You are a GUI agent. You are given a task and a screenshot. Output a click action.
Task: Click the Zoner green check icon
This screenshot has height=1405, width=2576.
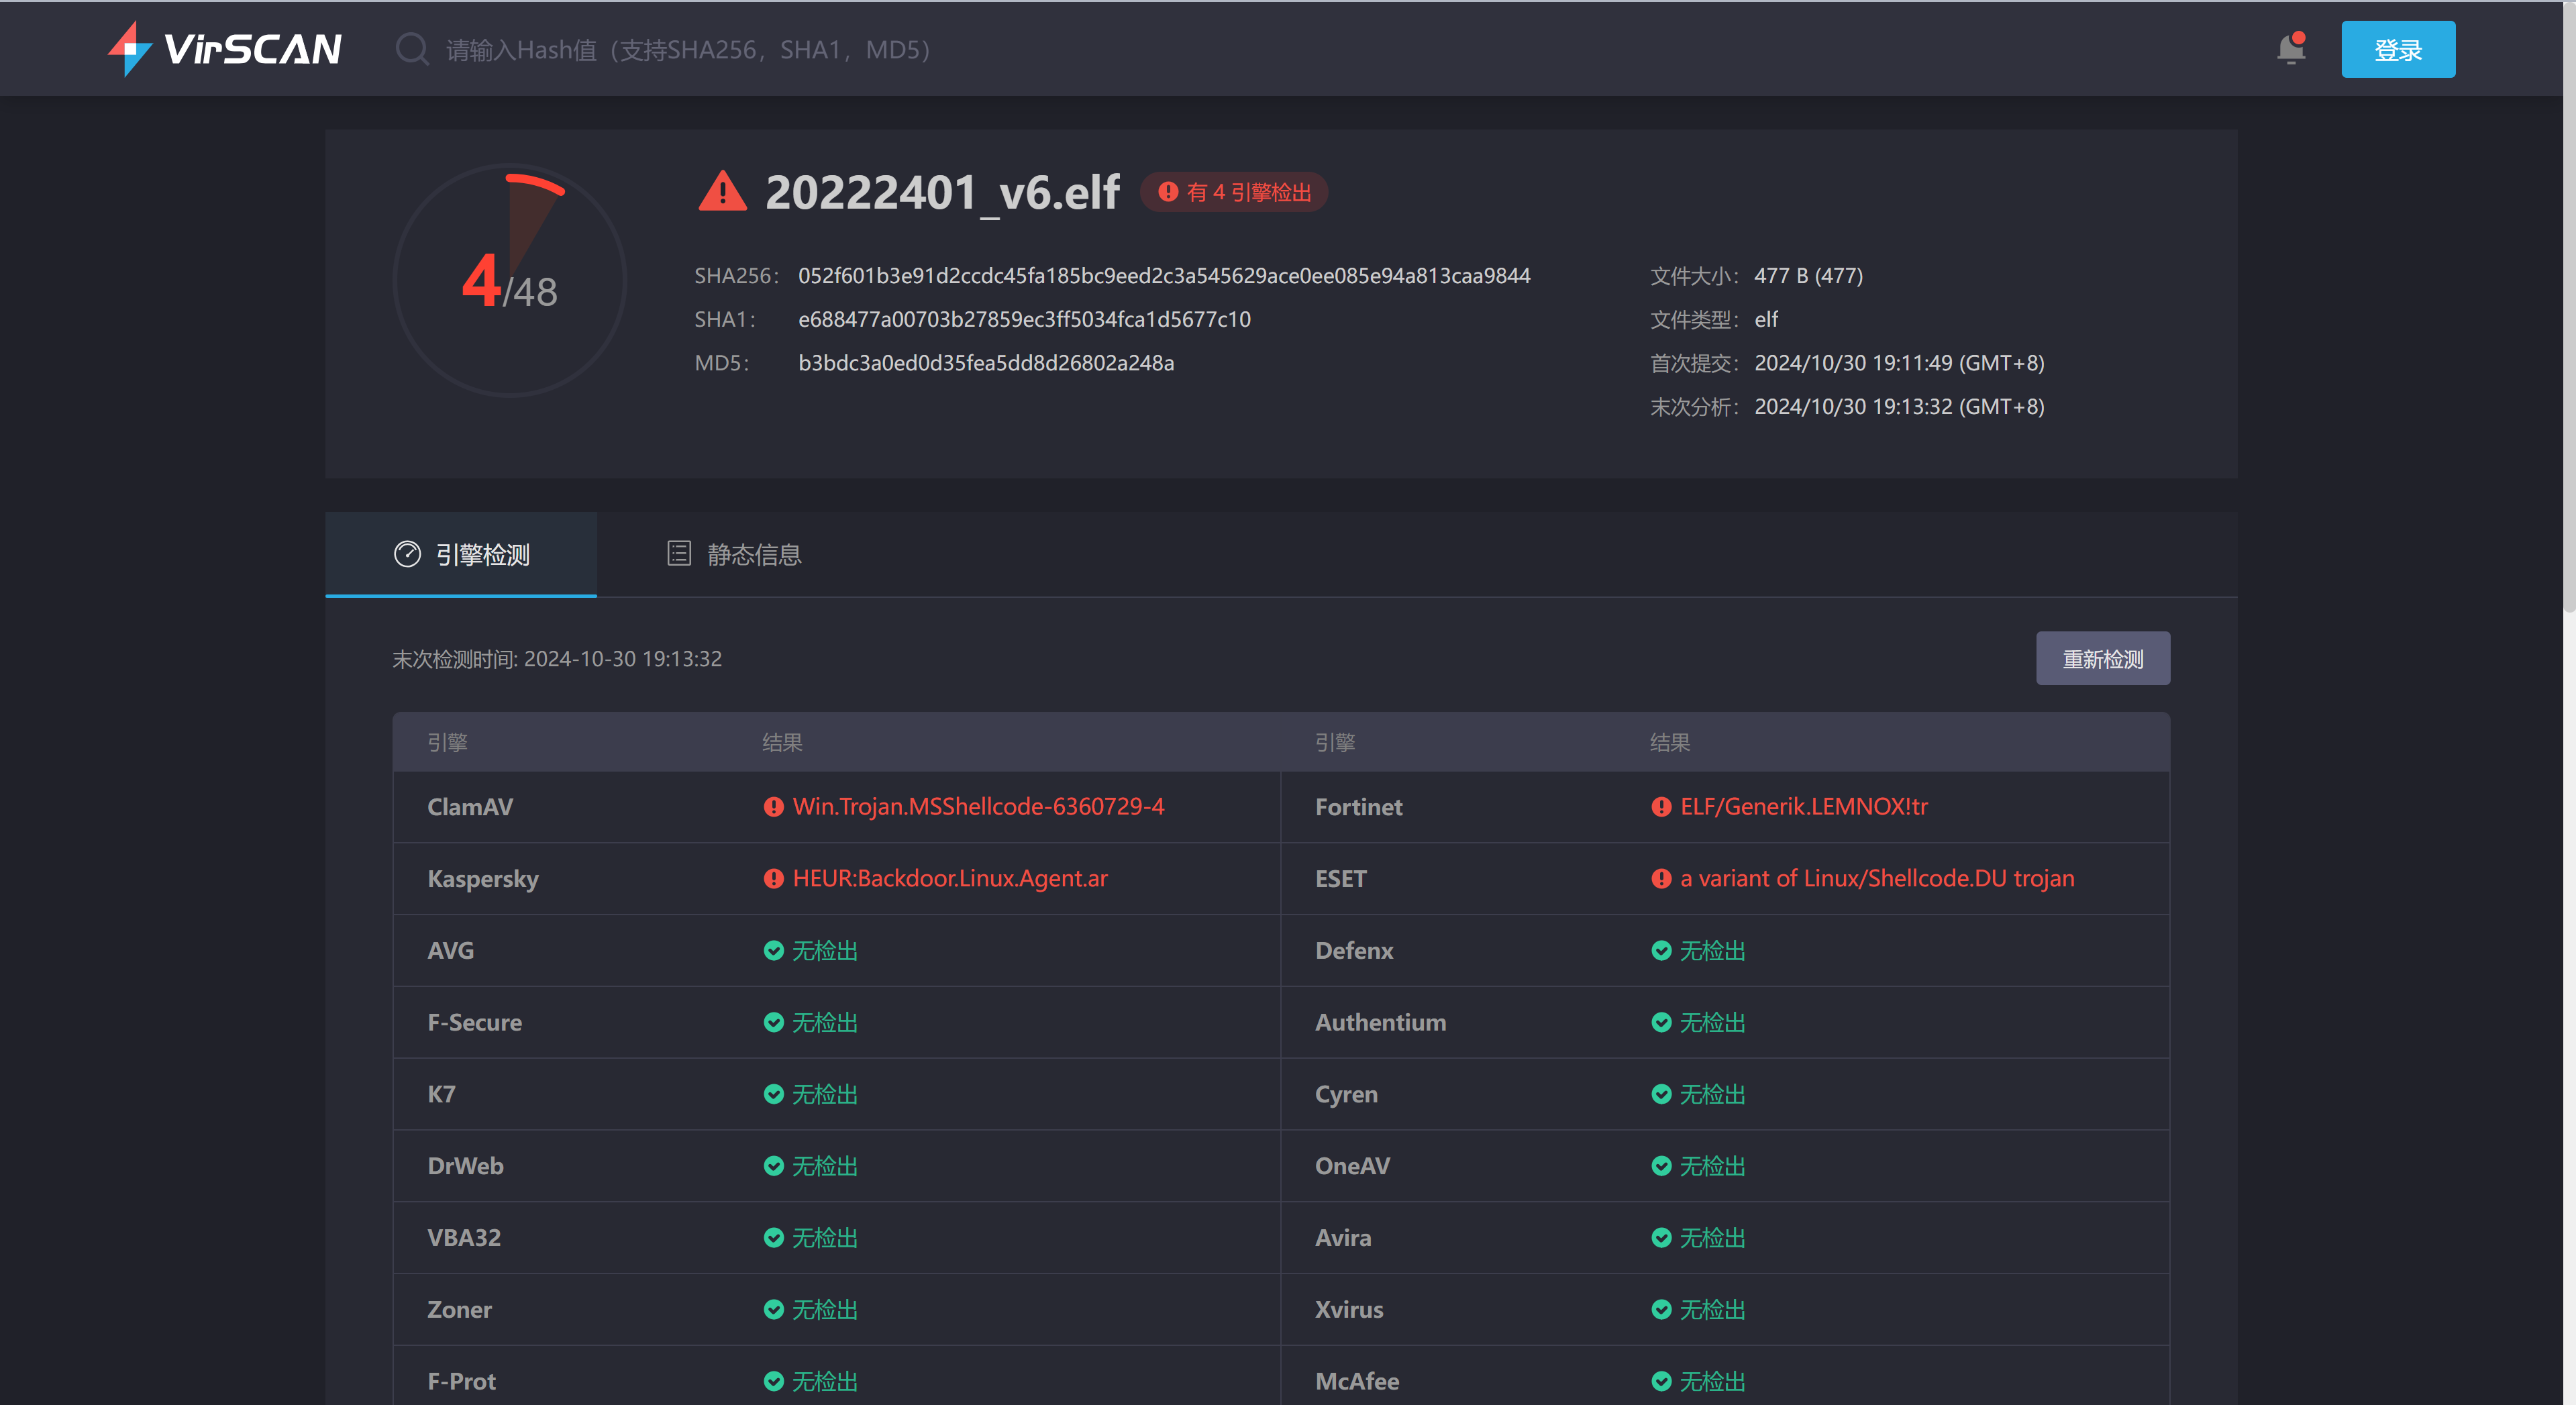tap(773, 1310)
